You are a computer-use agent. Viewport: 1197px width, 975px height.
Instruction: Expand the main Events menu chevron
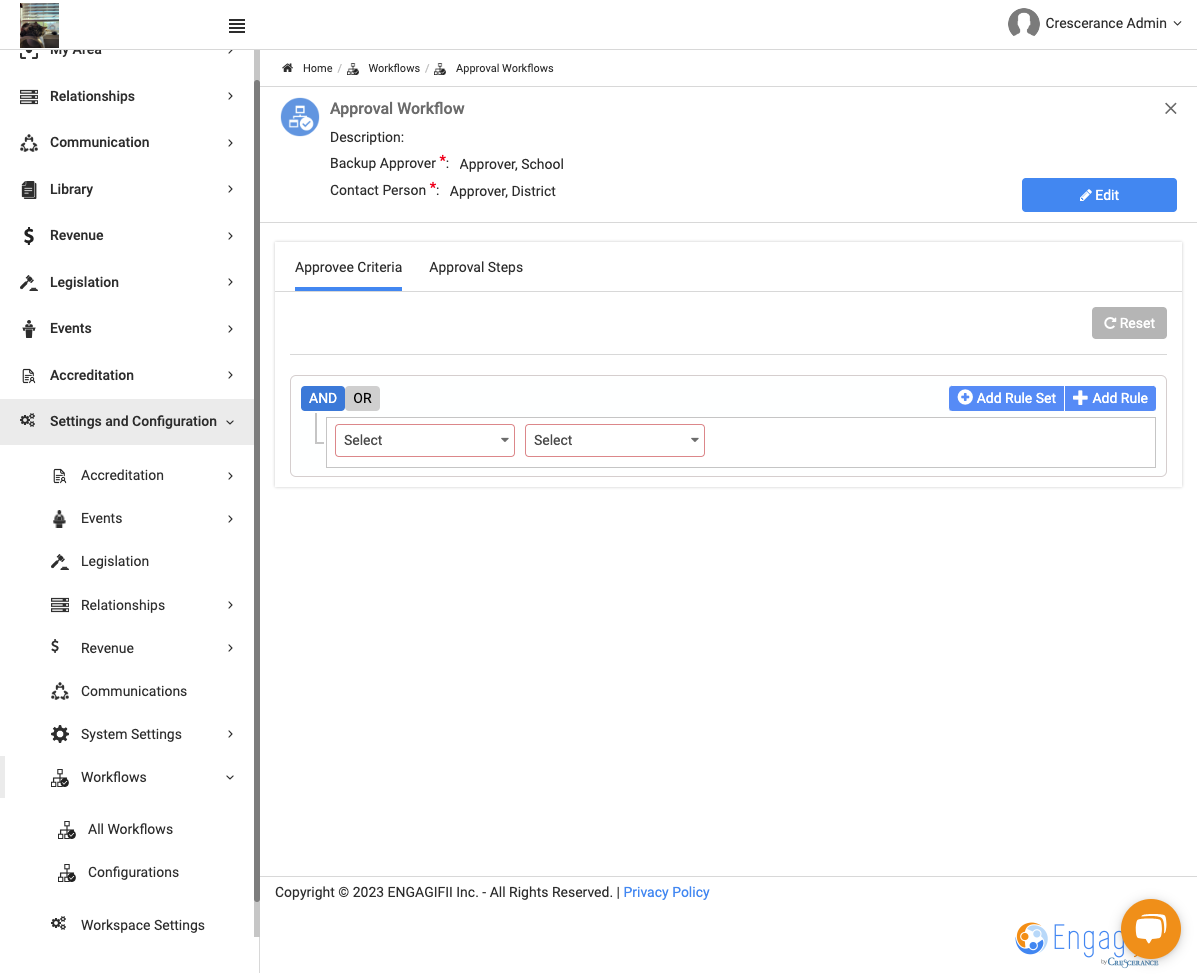tap(231, 329)
